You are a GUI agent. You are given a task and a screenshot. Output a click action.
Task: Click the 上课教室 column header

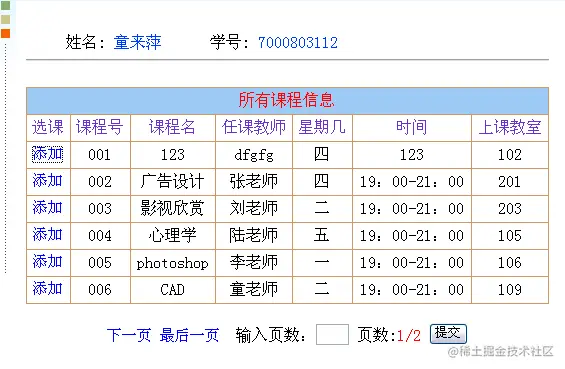(510, 128)
